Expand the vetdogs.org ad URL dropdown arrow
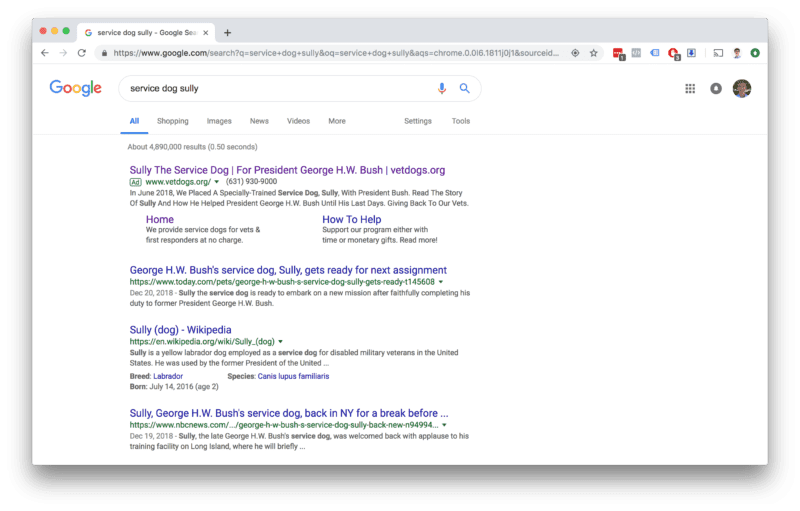Viewport: 800px width, 511px height. pos(216,182)
